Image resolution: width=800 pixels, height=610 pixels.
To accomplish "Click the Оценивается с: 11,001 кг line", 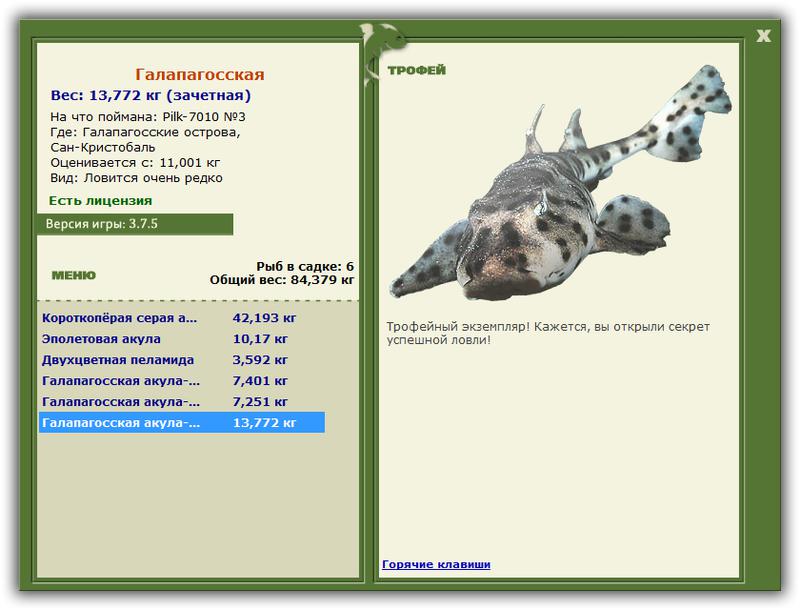I will (x=135, y=163).
